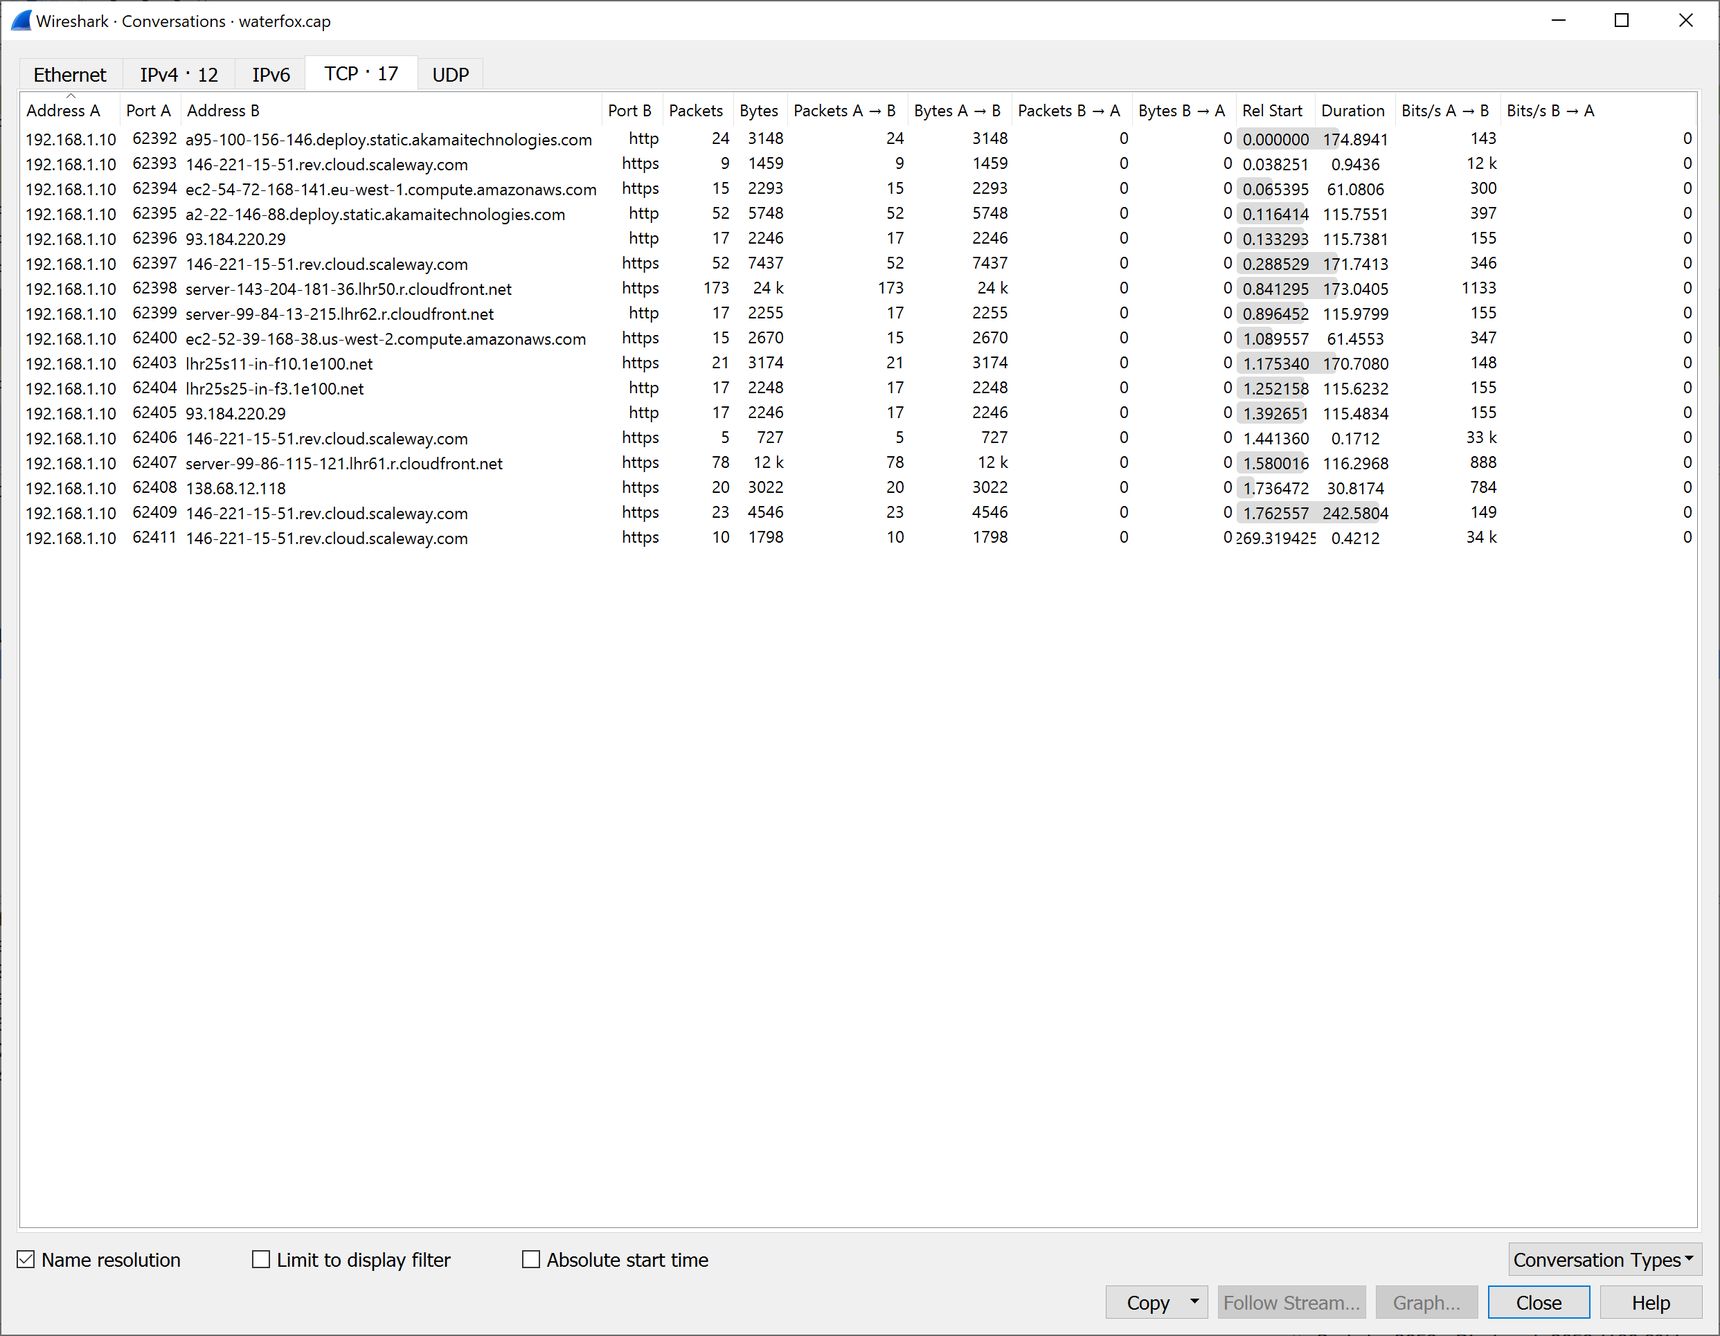Image resolution: width=1720 pixels, height=1336 pixels.
Task: Select row a2-22-146-88.deploy.static.akamaitechnologies.com
Action: [858, 214]
